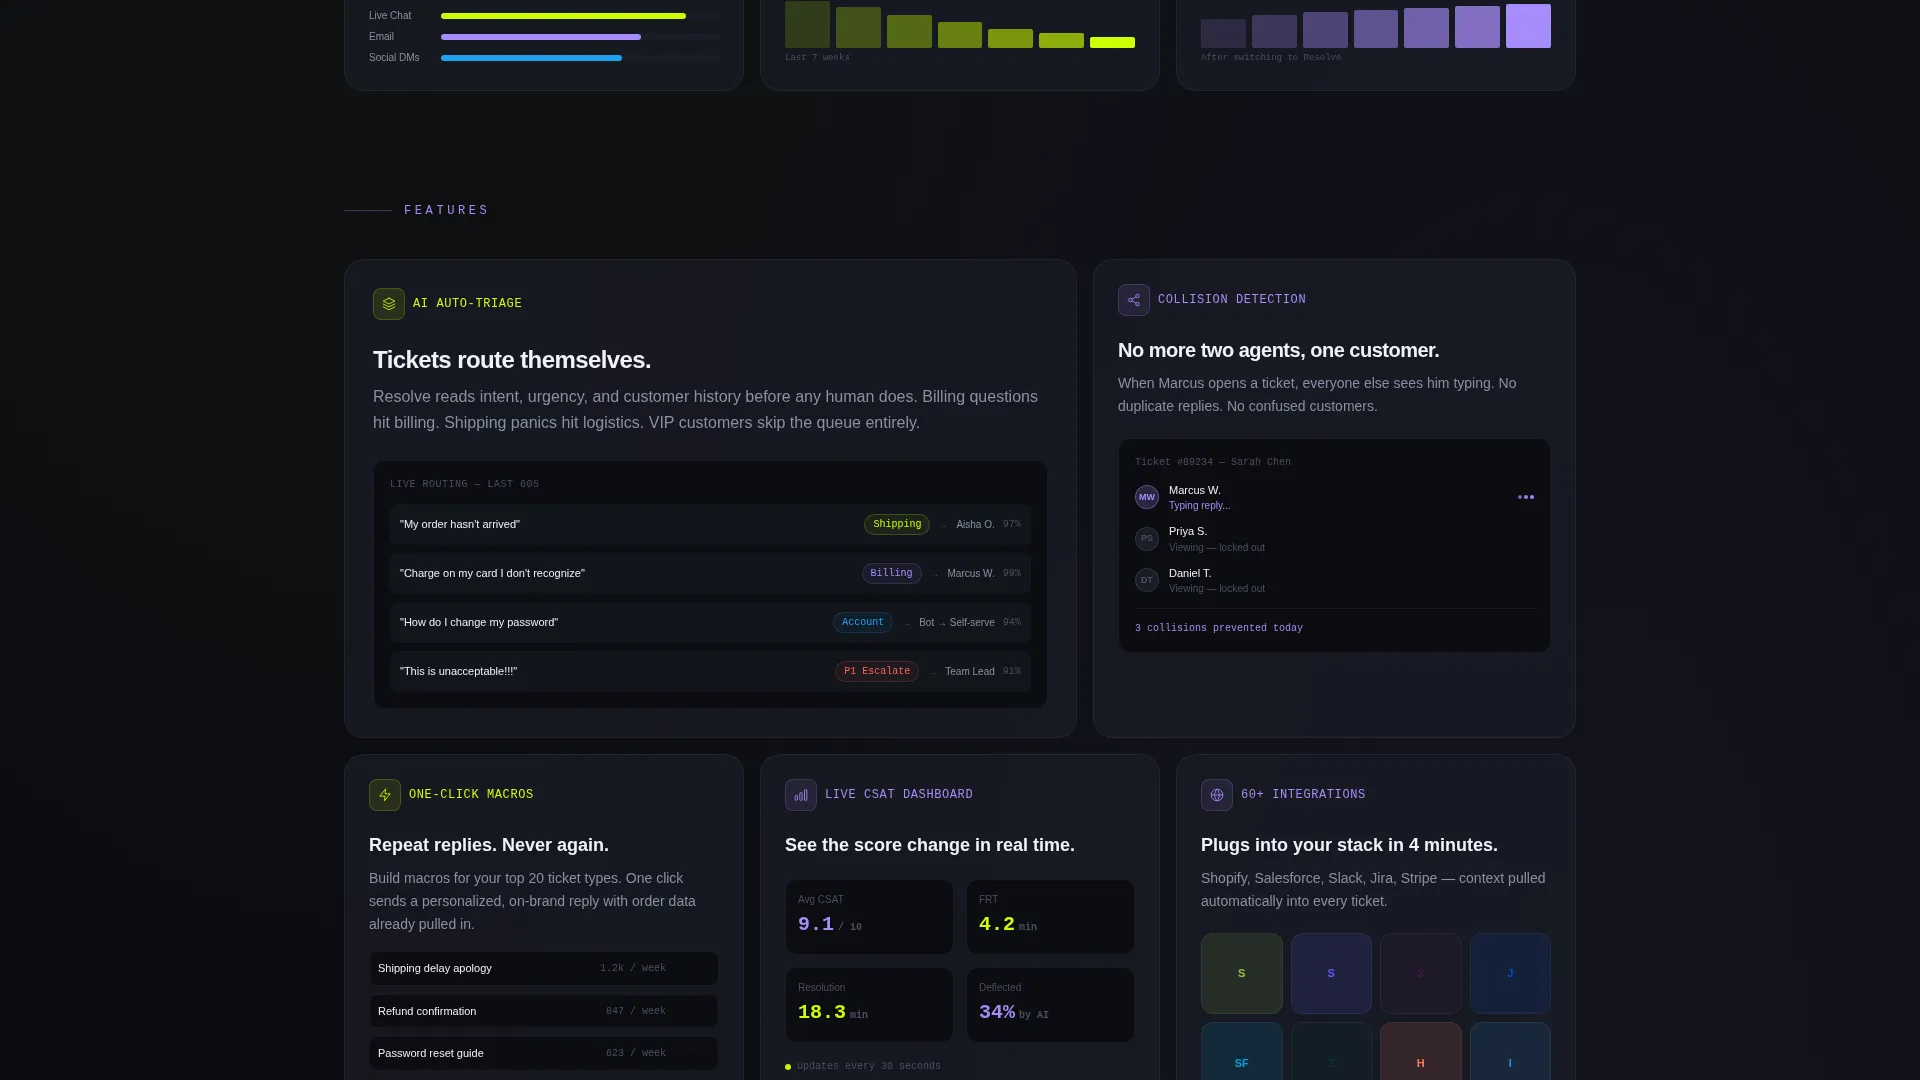Screen dimensions: 1920x1080
Task: Select the dim green Z integration tile
Action: [x=1331, y=1051]
